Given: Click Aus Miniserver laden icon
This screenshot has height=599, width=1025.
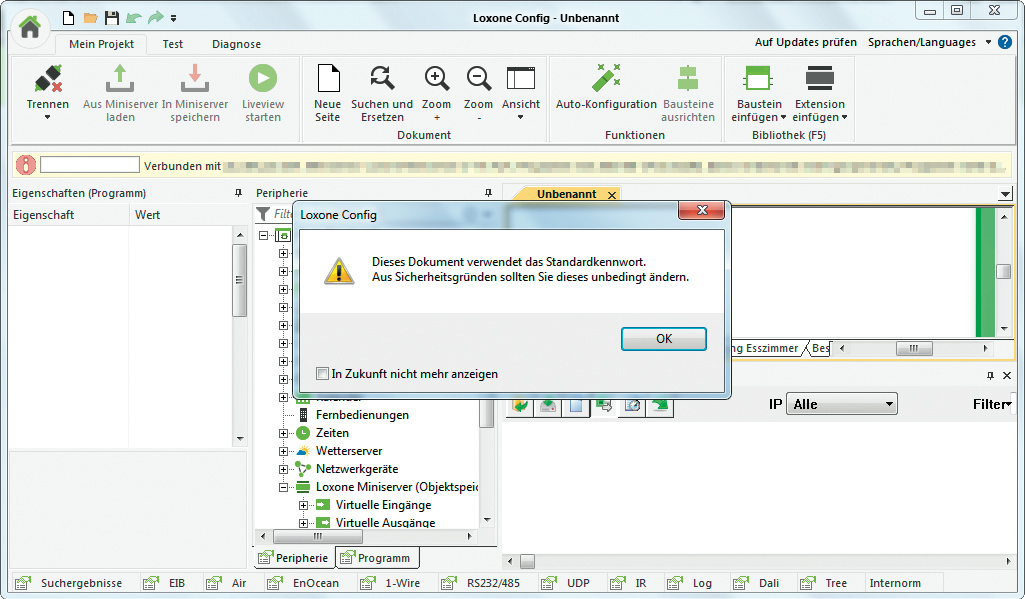Looking at the screenshot, I should (x=120, y=80).
